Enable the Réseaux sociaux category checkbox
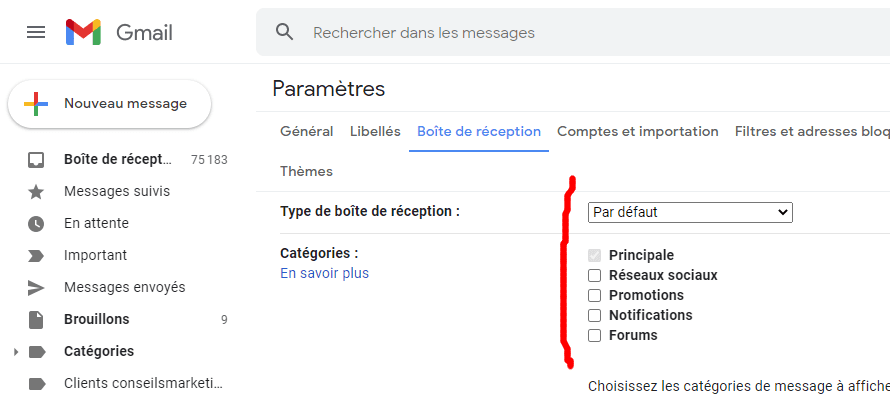890x400 pixels. (x=594, y=276)
